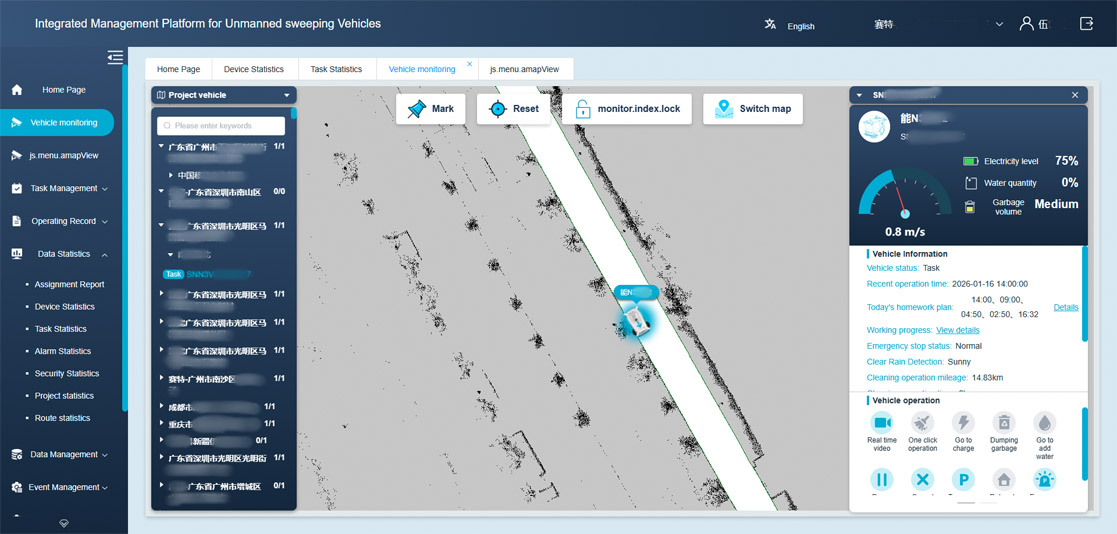1117x534 pixels.
Task: Click the logout icon in the top-right header
Action: [1086, 24]
